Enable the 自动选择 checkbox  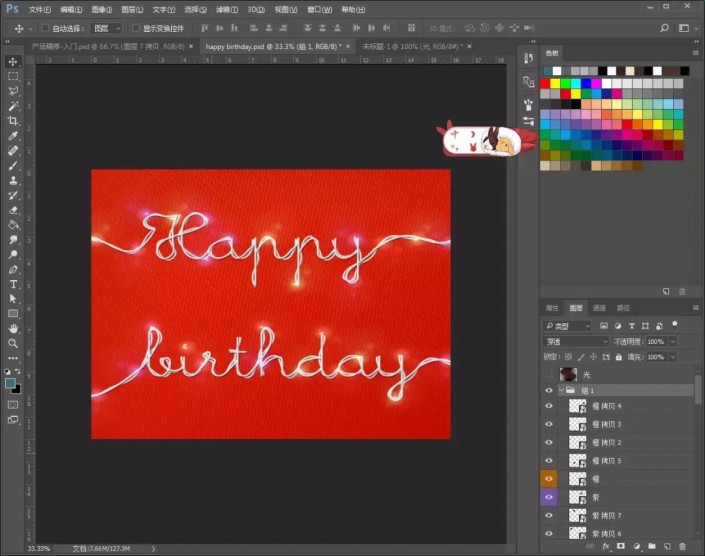click(x=45, y=28)
